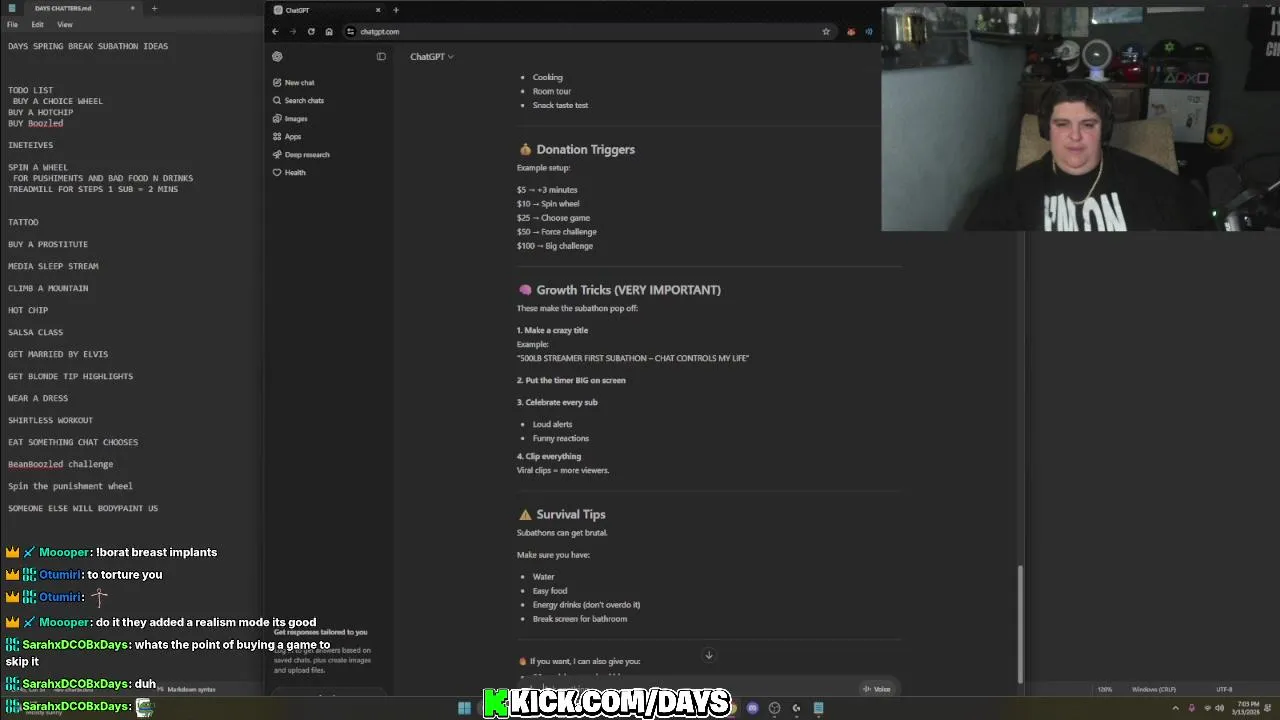The height and width of the screenshot is (720, 1280).
Task: Click 'Spin the punishment wheel' line in editor
Action: click(x=70, y=486)
